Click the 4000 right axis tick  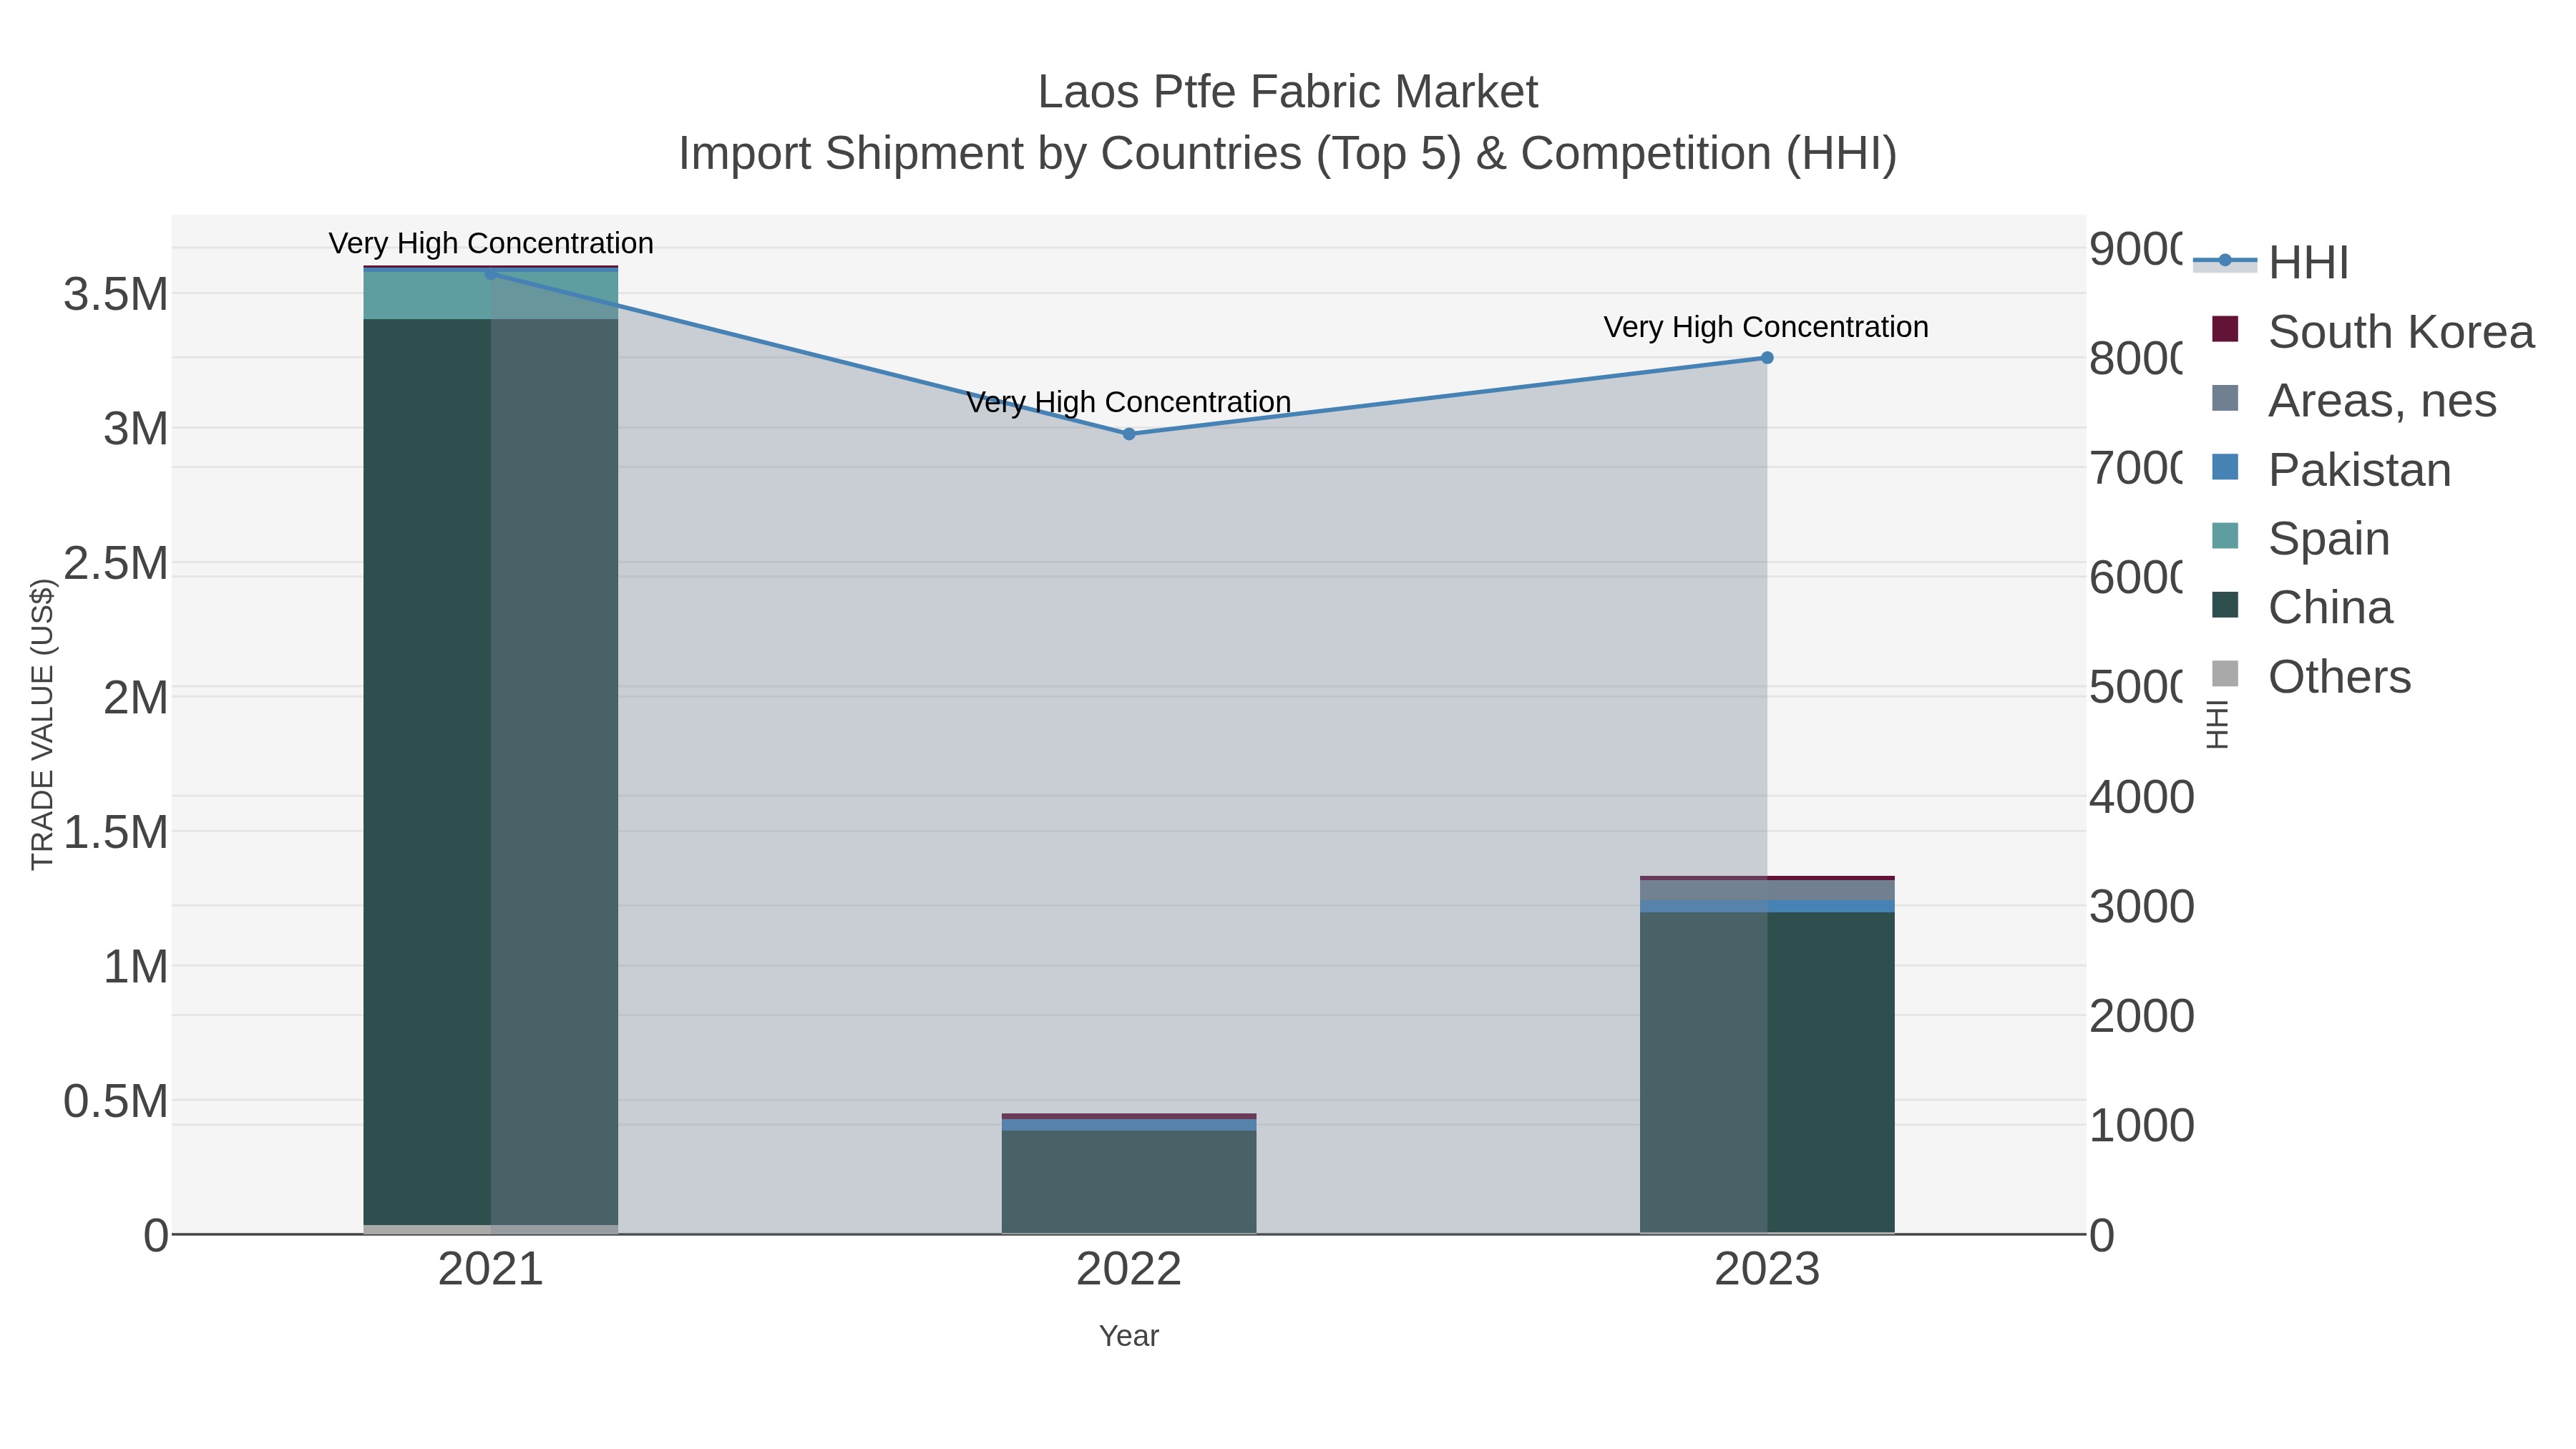pos(2142,798)
